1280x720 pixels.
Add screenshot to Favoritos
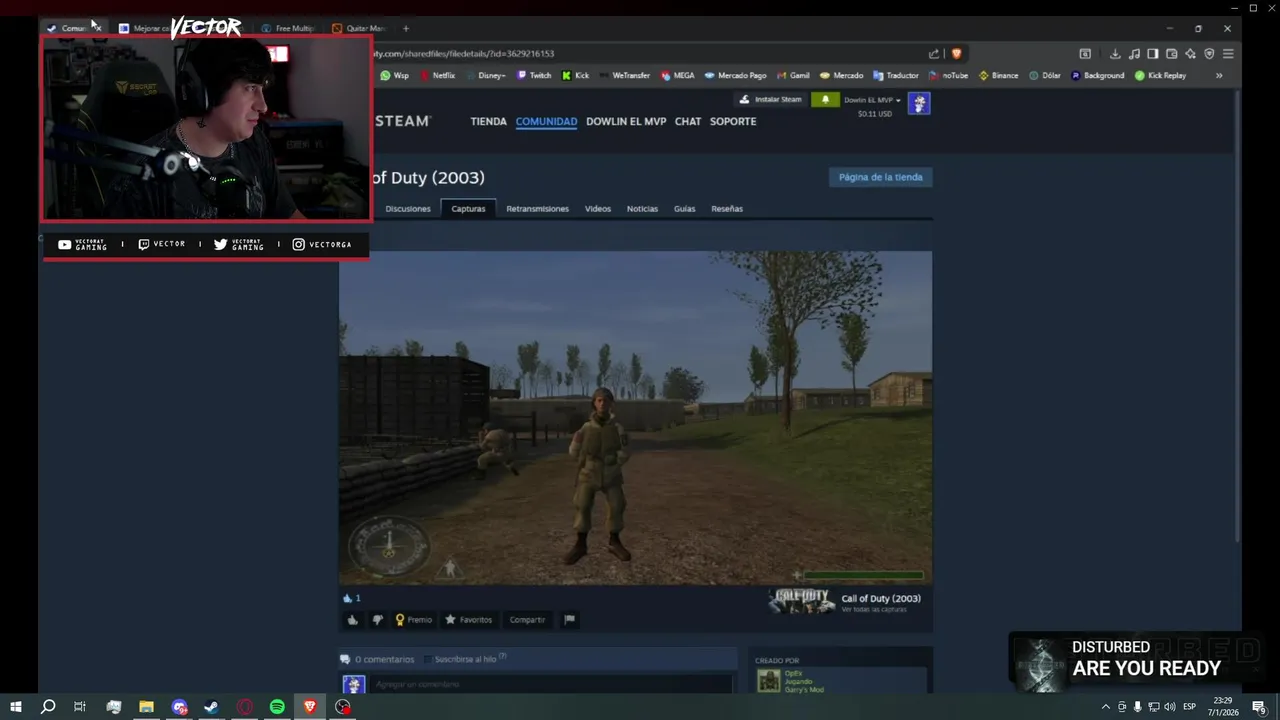tap(468, 620)
